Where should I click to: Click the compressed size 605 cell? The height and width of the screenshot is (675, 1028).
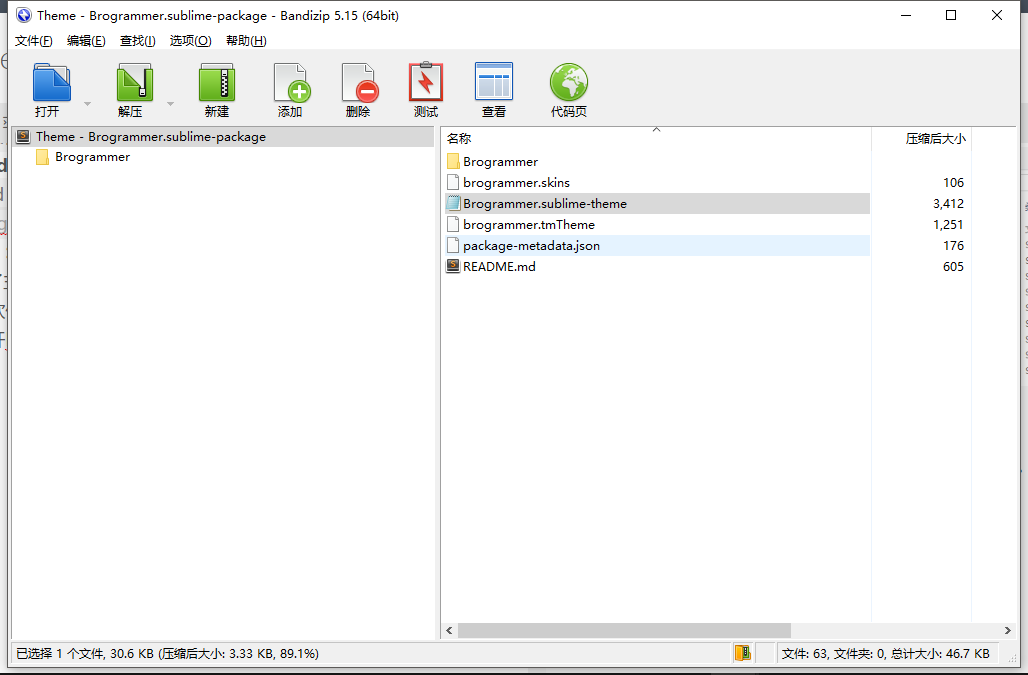[x=953, y=266]
